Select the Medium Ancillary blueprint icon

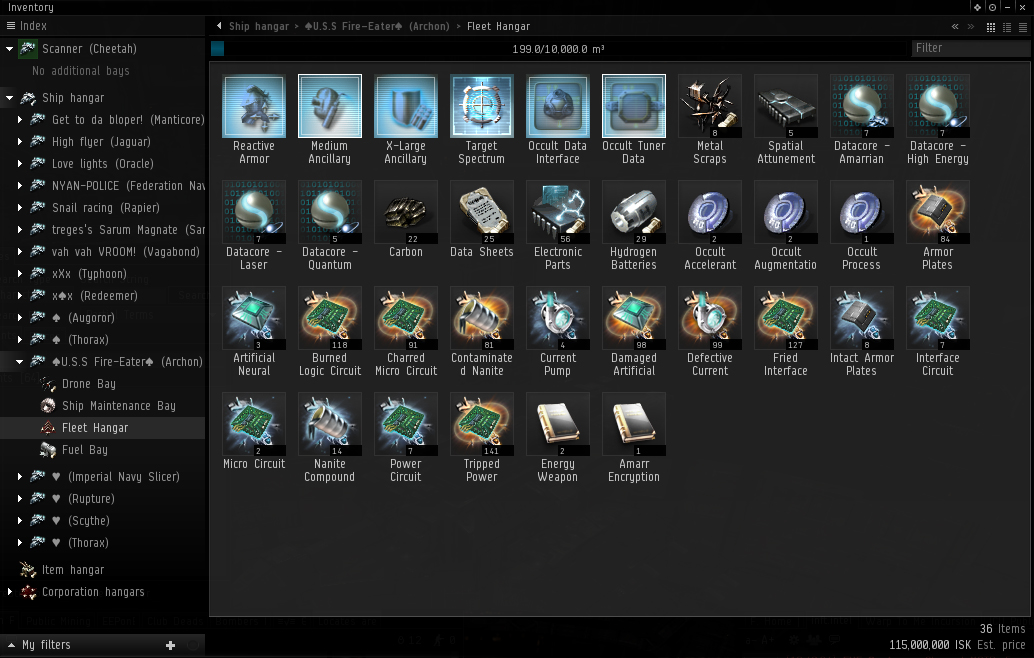[330, 106]
